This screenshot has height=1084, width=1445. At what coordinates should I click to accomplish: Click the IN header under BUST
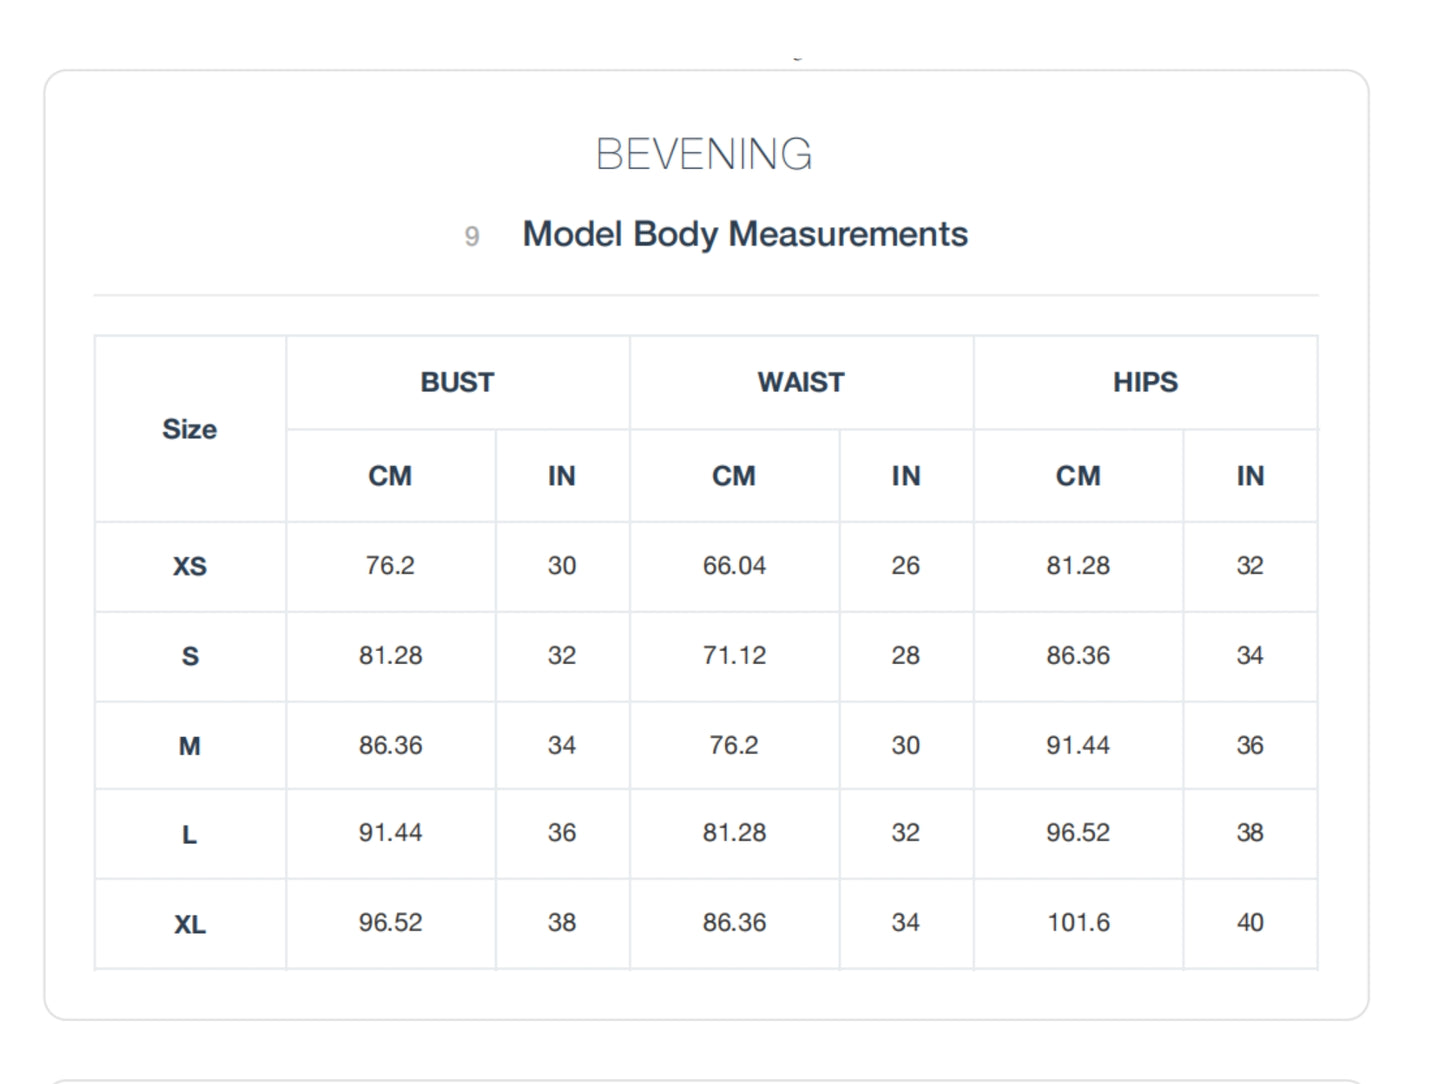click(562, 476)
